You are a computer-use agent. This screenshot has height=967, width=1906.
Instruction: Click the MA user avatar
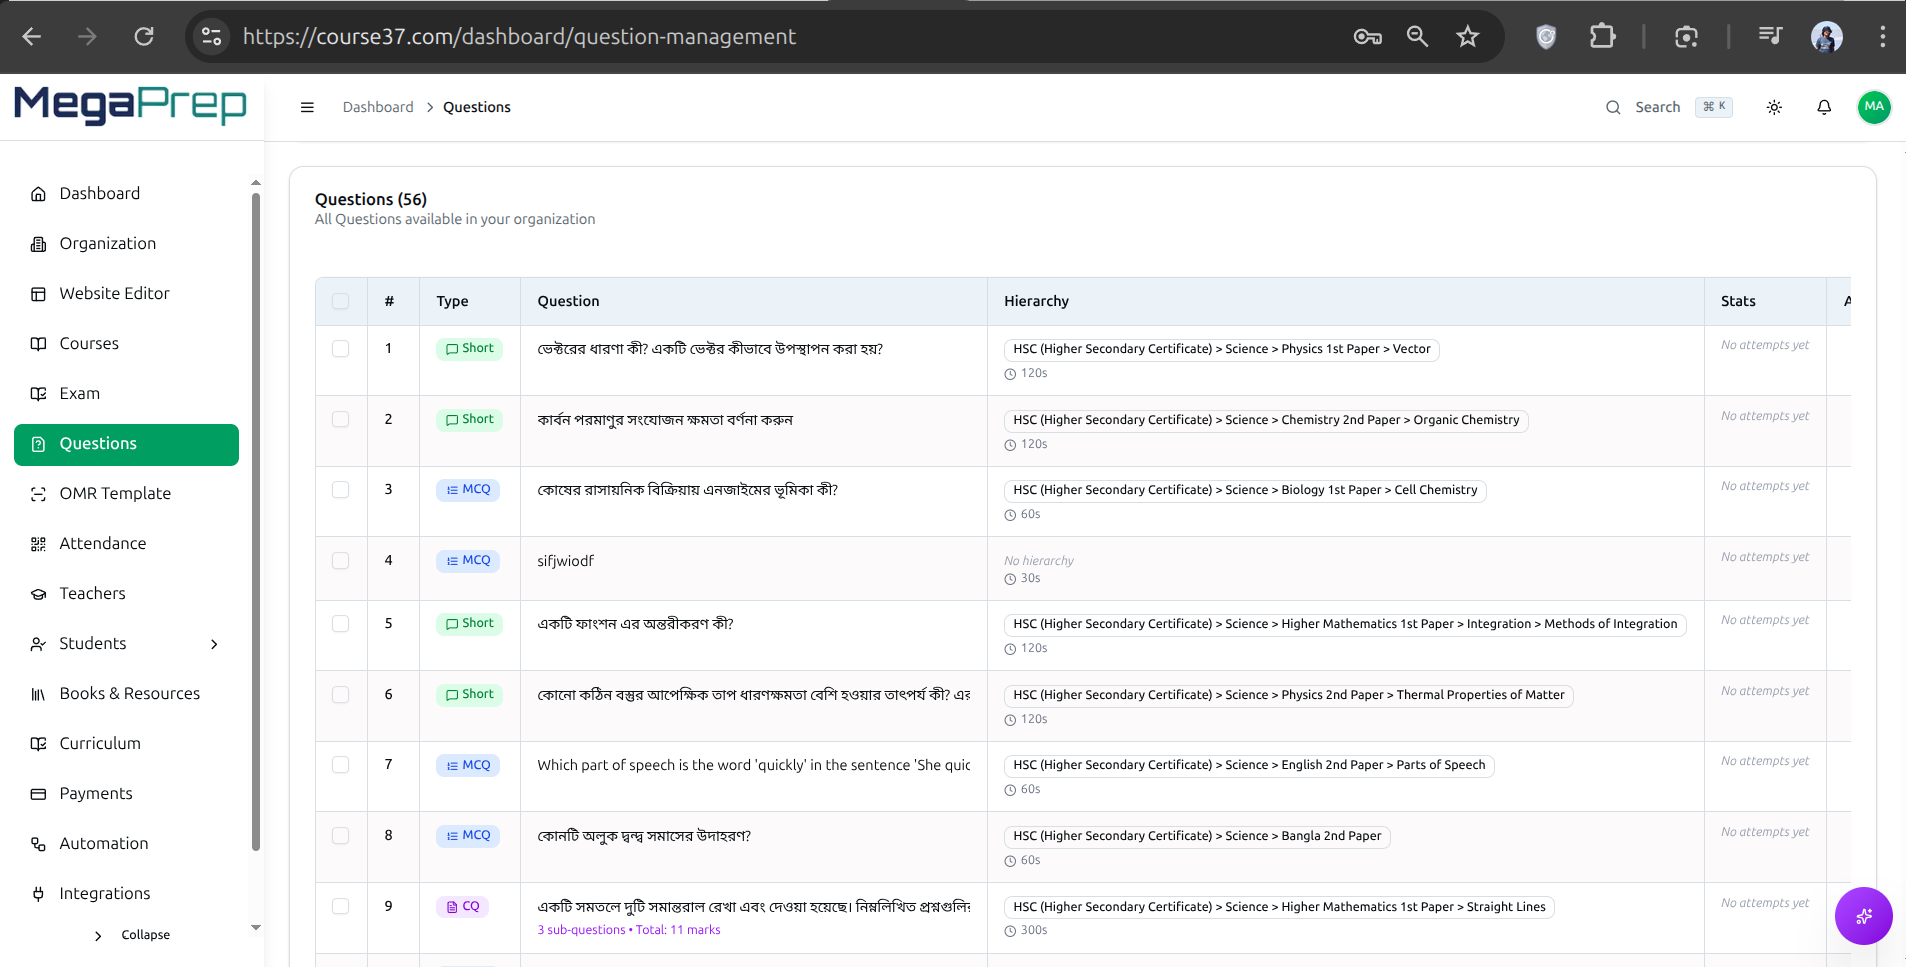point(1873,107)
